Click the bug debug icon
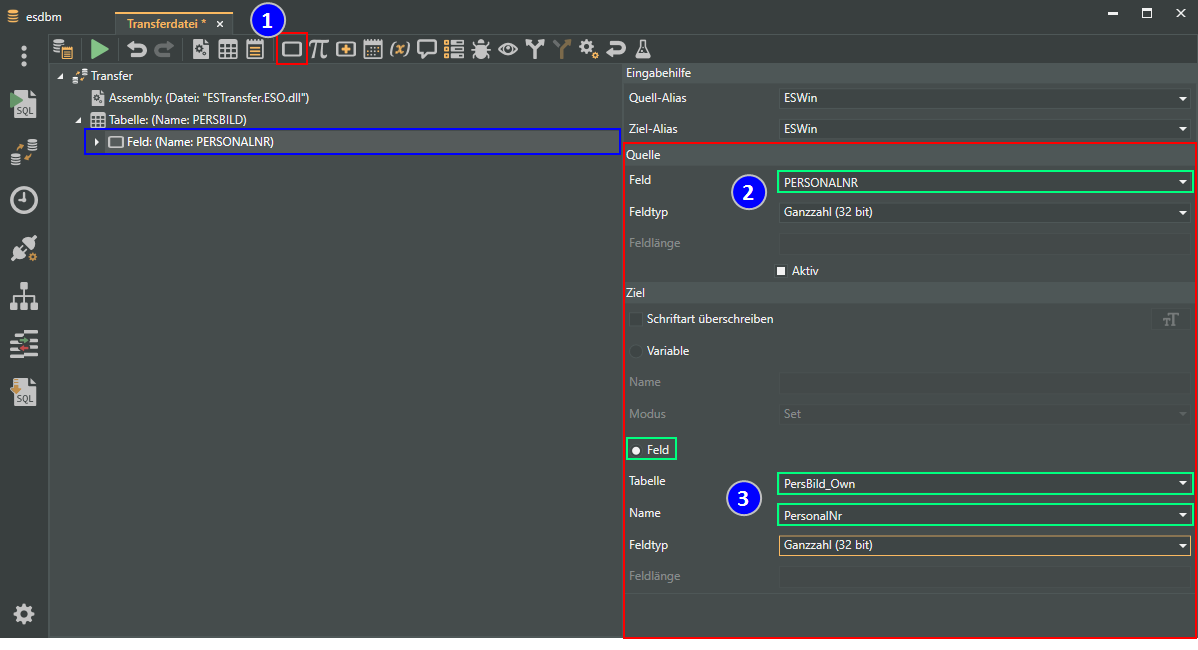Image resolution: width=1198 pixels, height=650 pixels. pyautogui.click(x=481, y=49)
